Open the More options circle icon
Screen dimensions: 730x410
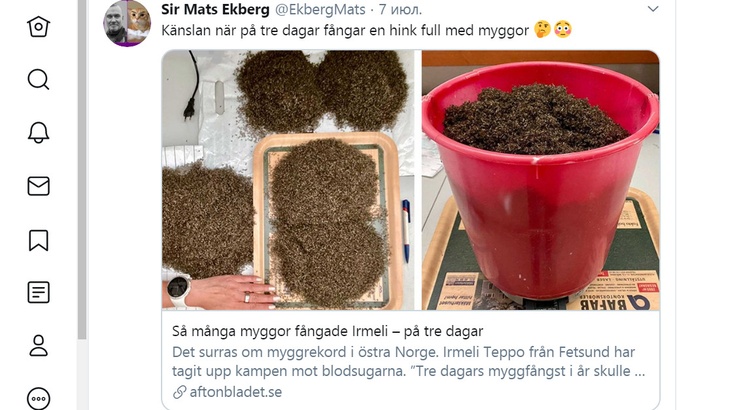(x=38, y=398)
